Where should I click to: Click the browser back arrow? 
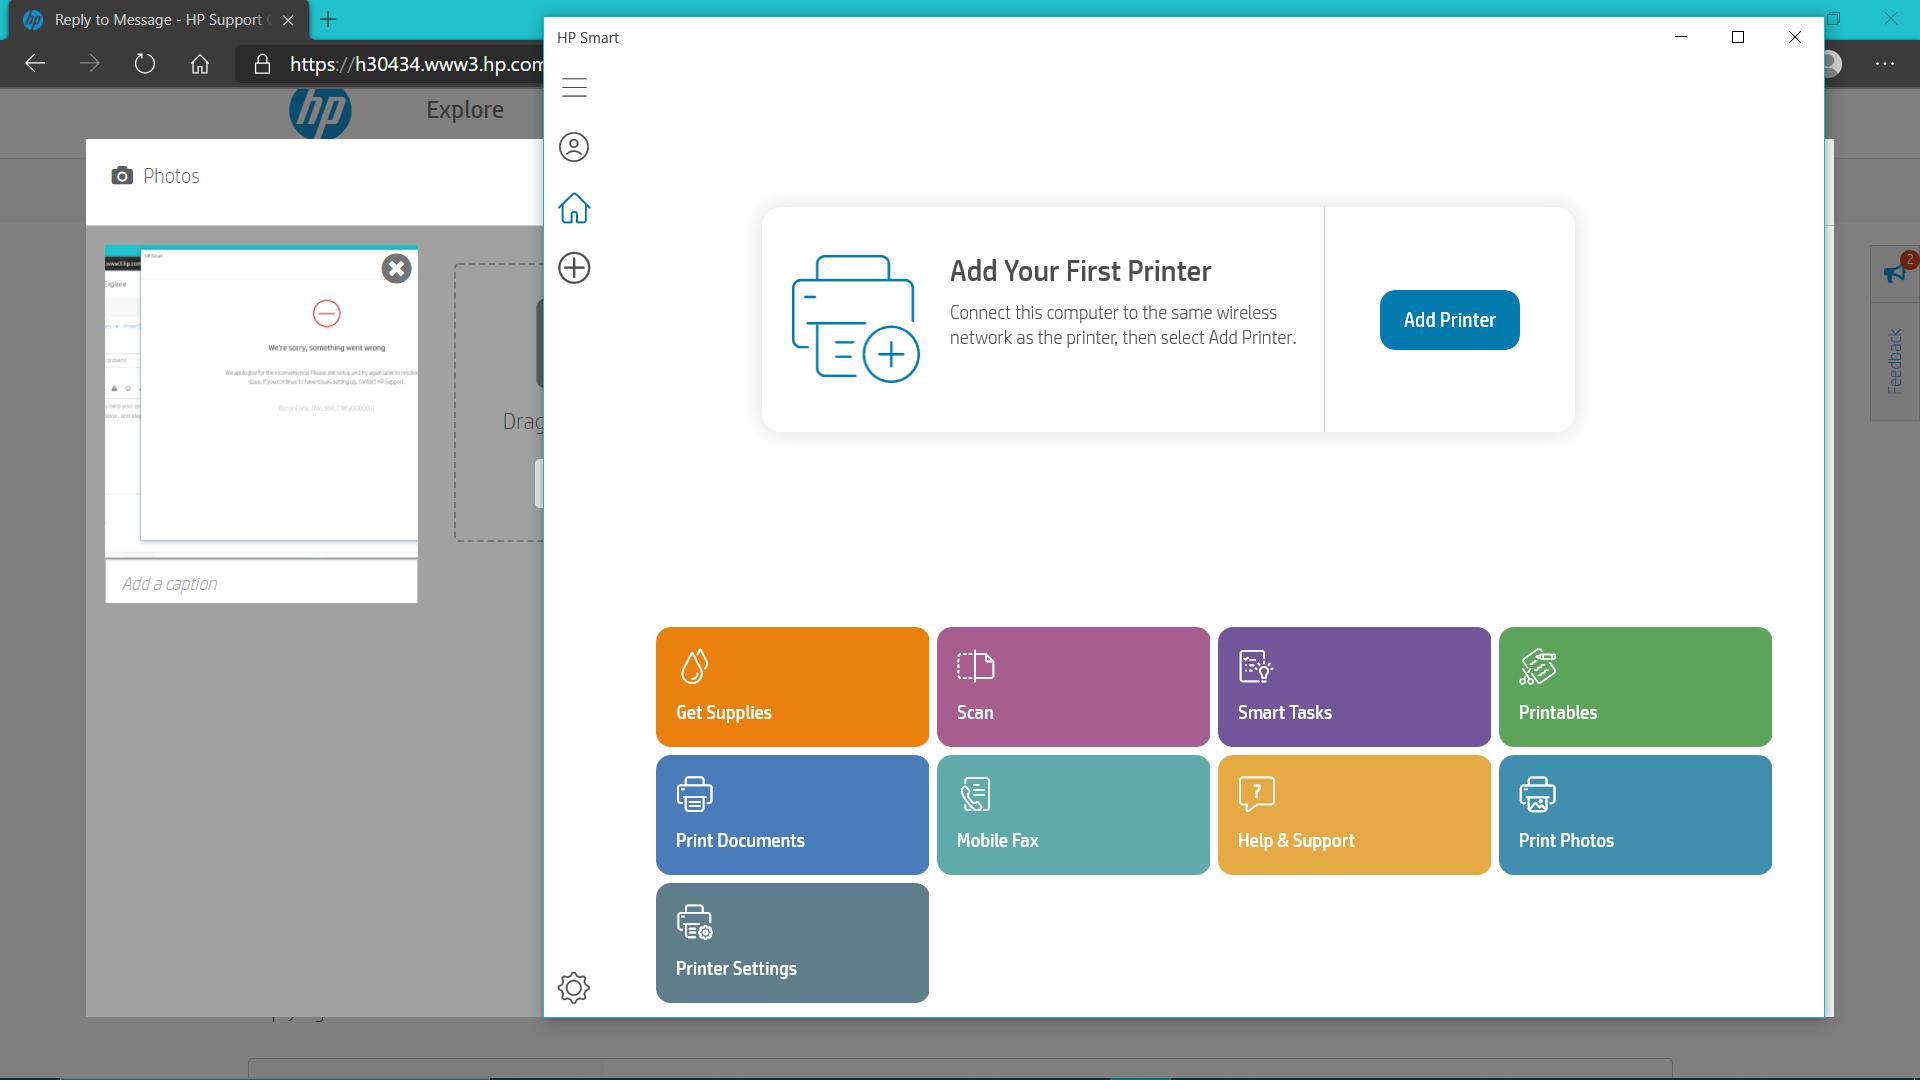tap(36, 63)
